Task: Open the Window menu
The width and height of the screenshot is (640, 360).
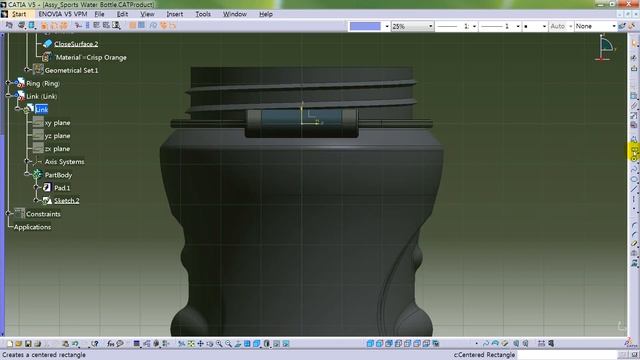Action: pos(235,14)
